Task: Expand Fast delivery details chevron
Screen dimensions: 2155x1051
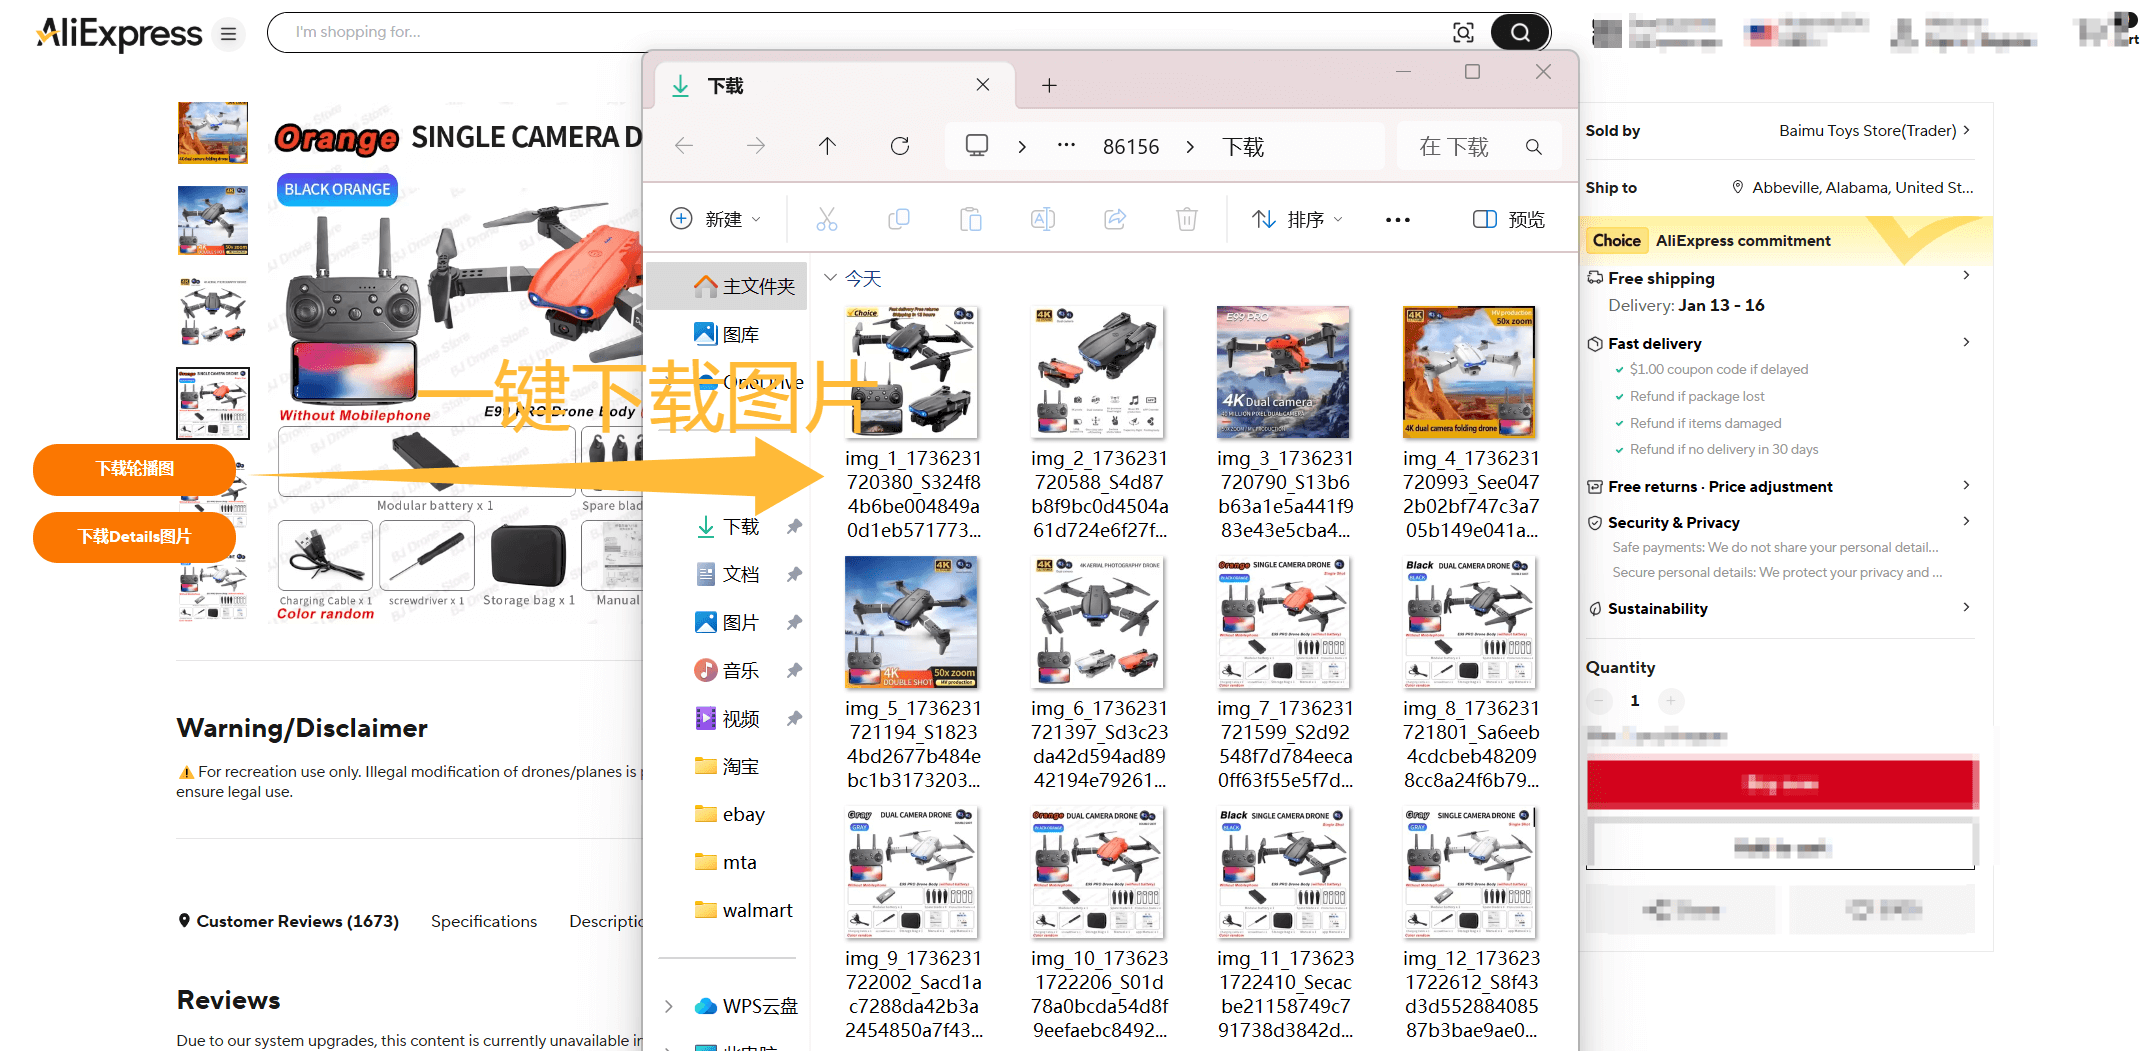Action: point(1966,342)
